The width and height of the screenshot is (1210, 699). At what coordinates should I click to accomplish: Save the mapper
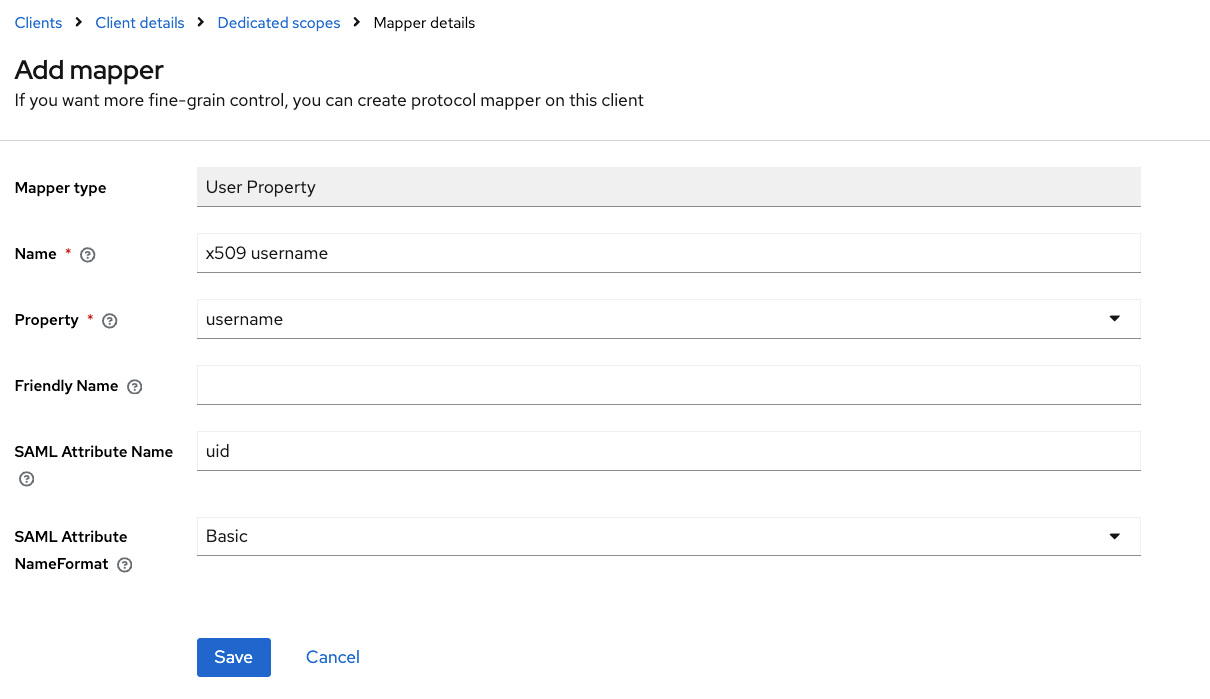click(x=233, y=657)
